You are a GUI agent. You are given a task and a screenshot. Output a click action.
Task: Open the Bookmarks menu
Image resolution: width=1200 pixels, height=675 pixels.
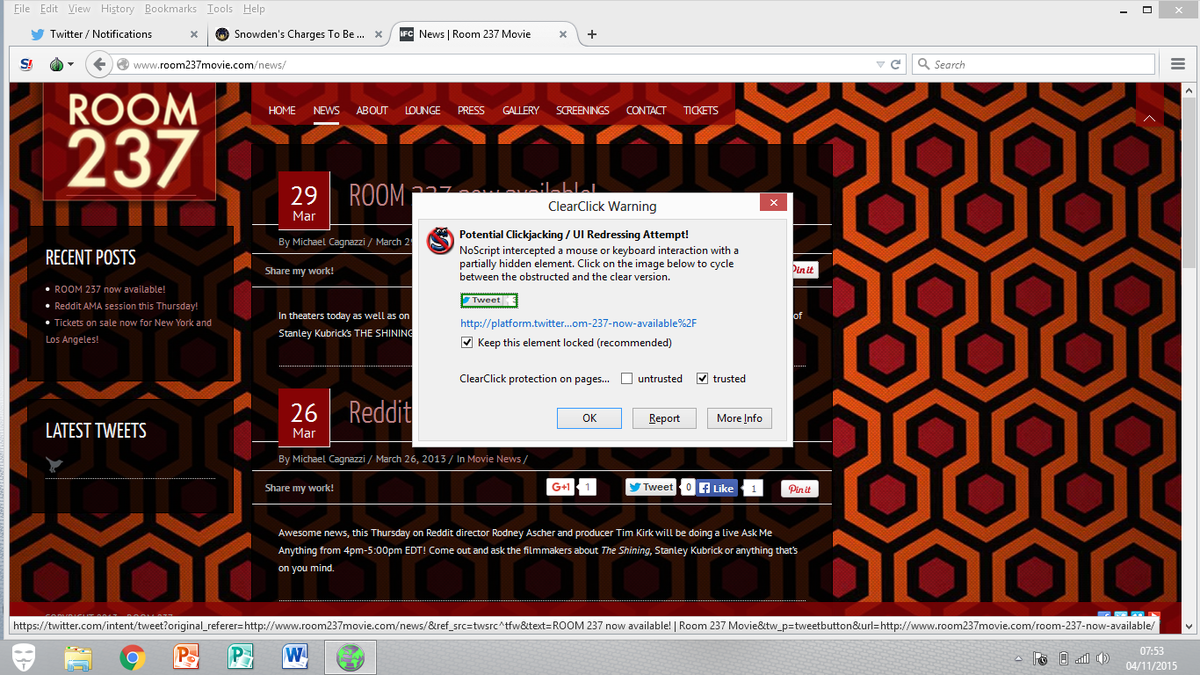pos(171,8)
